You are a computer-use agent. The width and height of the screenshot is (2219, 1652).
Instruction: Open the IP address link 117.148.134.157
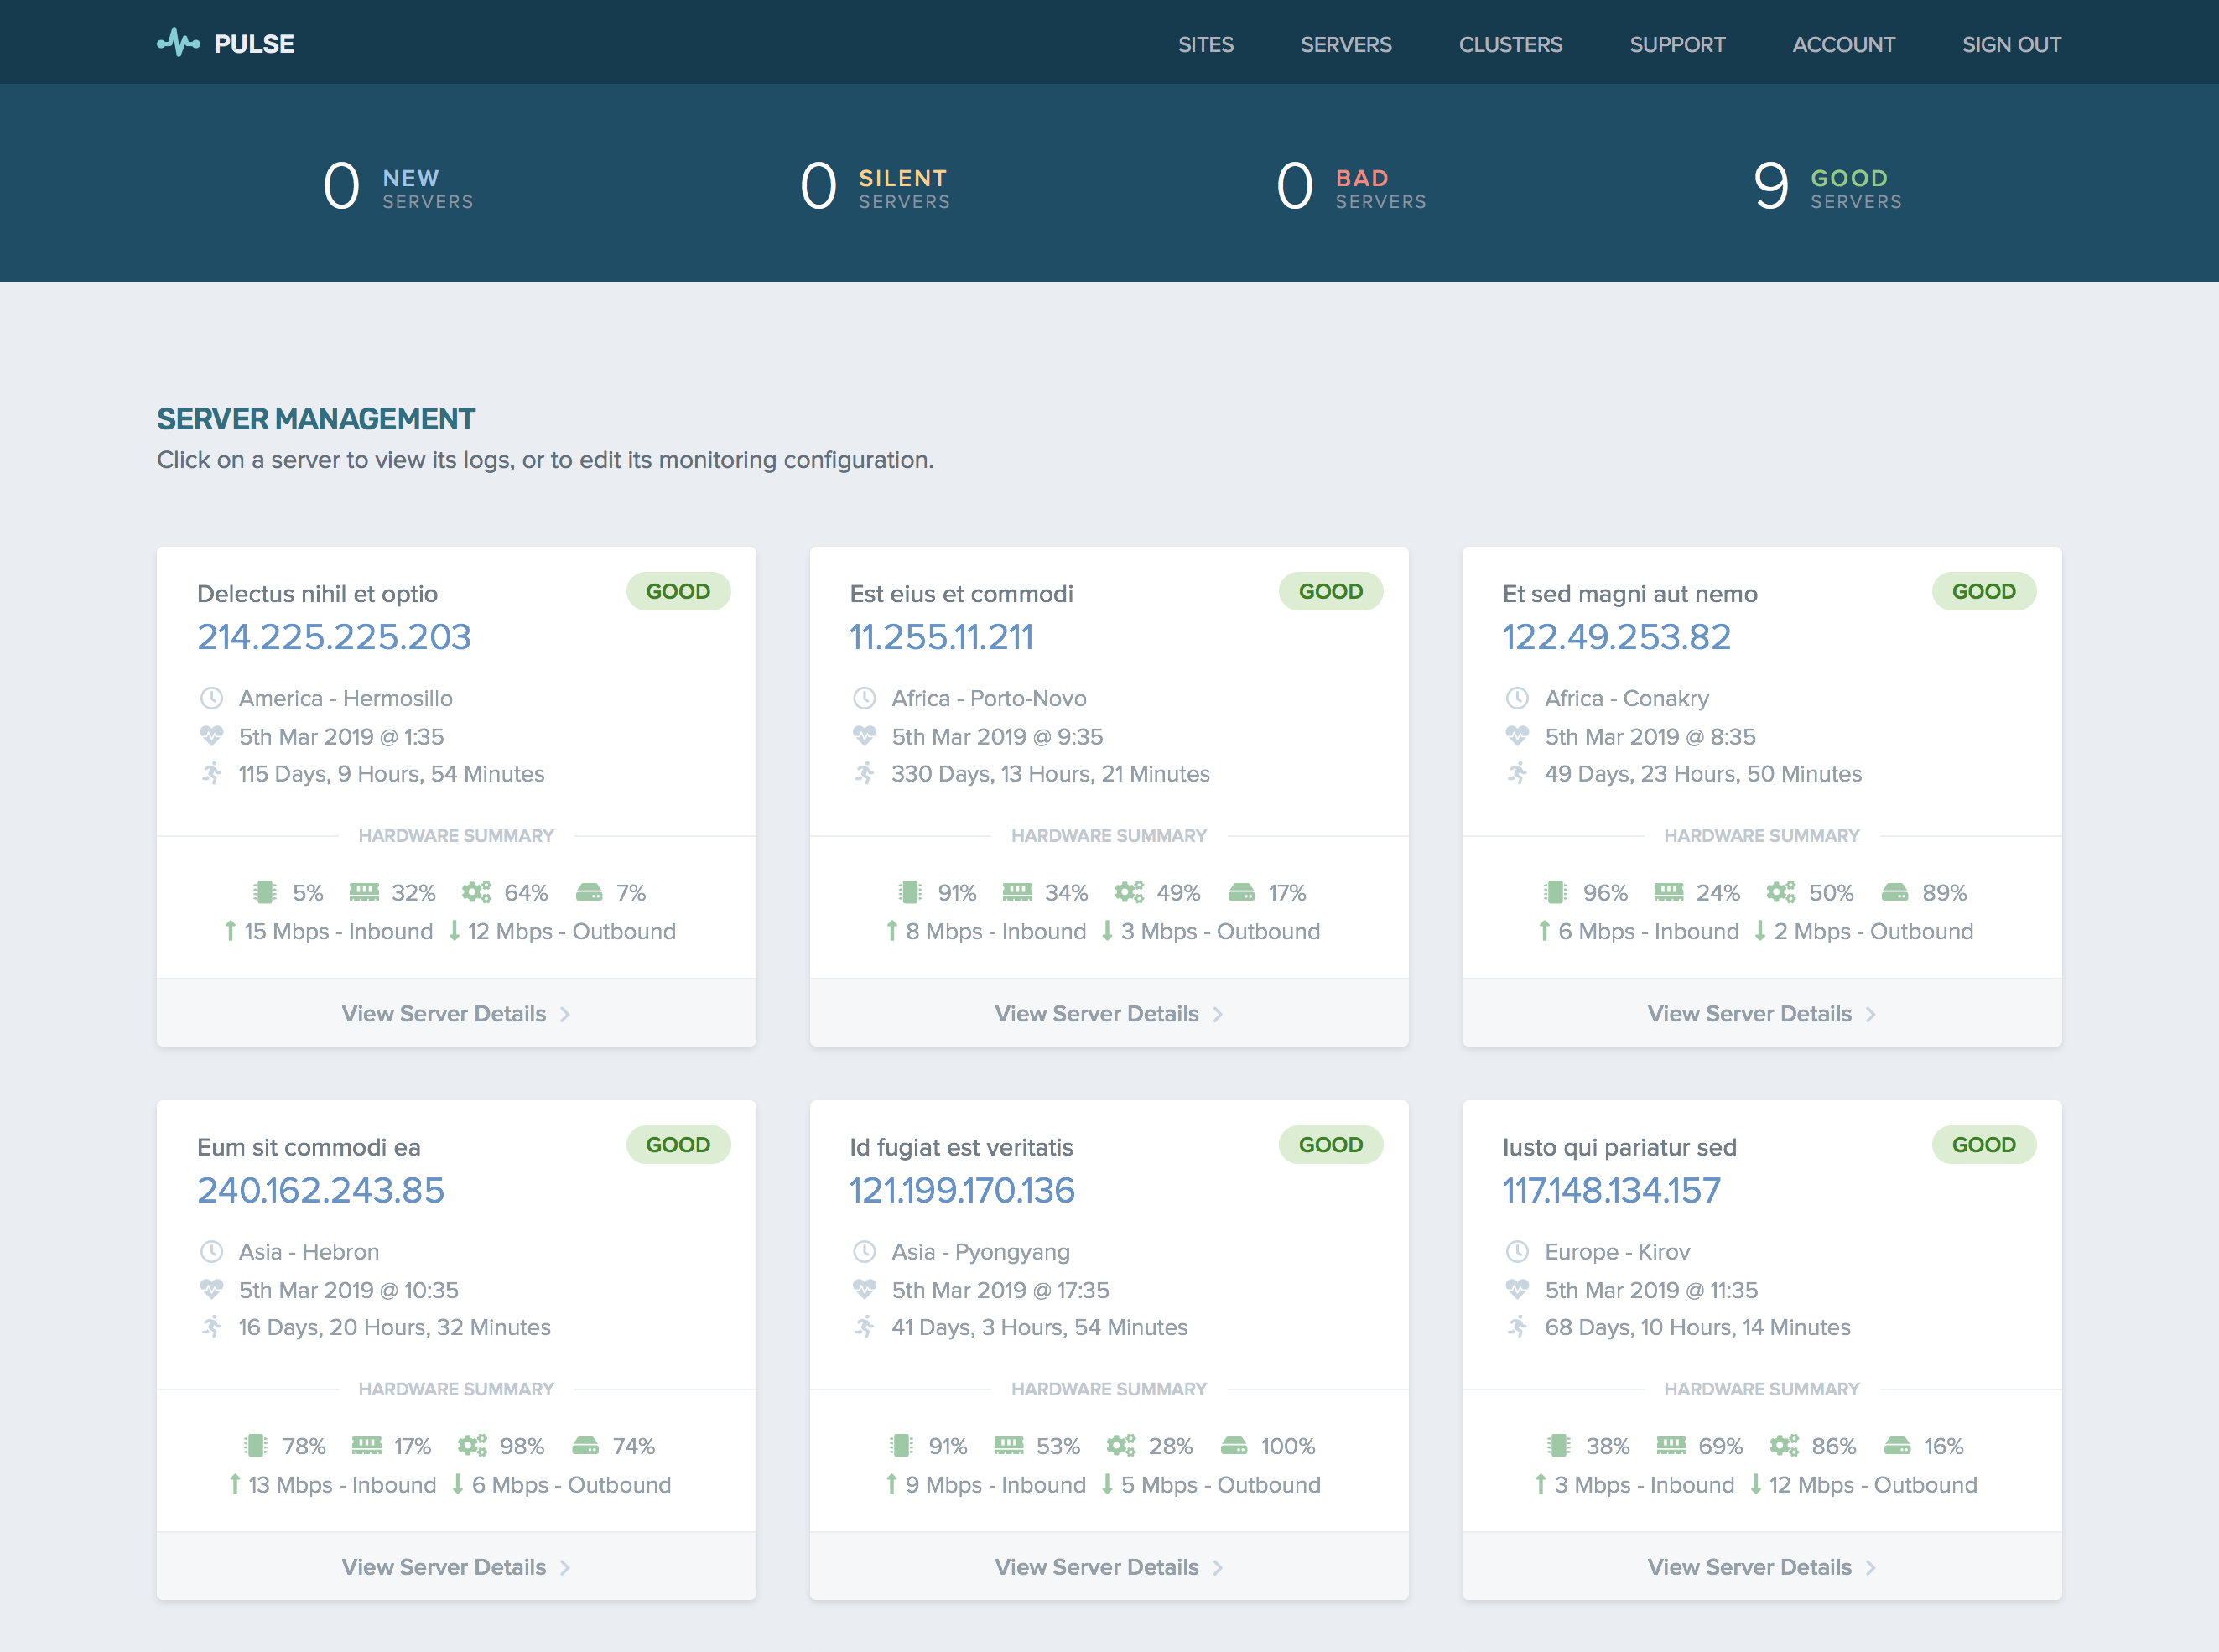pos(1611,1190)
